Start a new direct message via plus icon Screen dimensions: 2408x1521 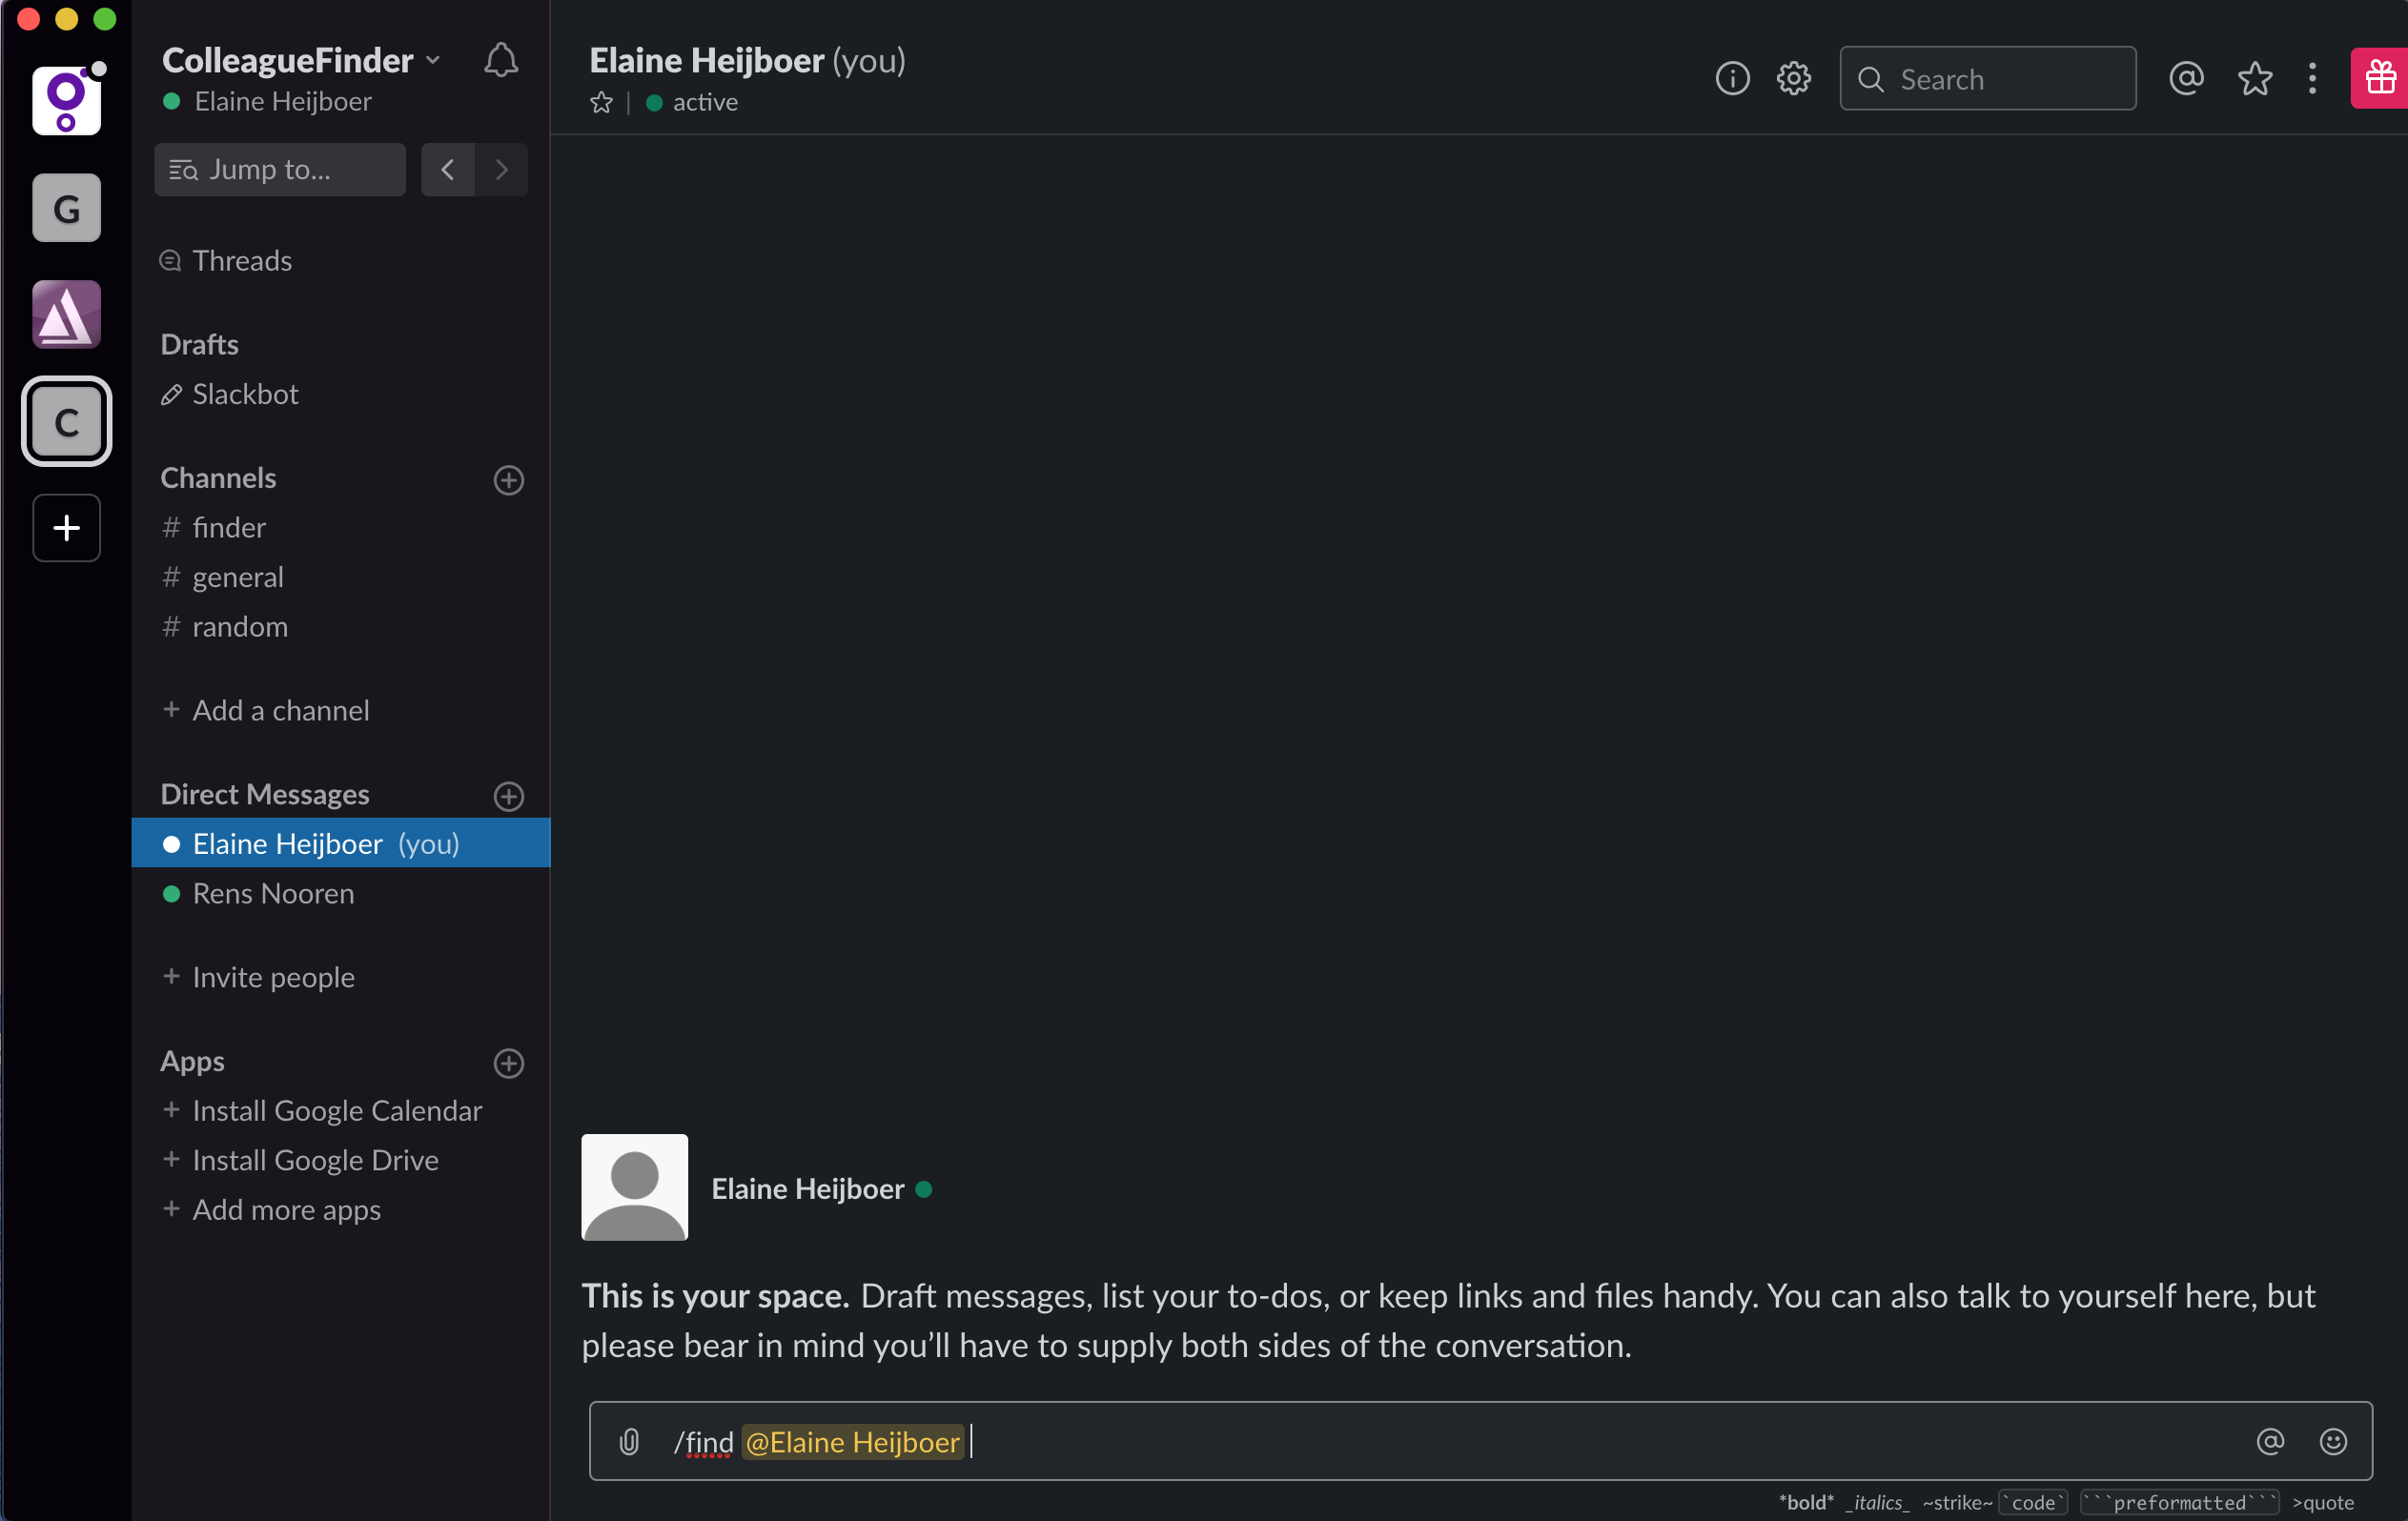[x=509, y=796]
